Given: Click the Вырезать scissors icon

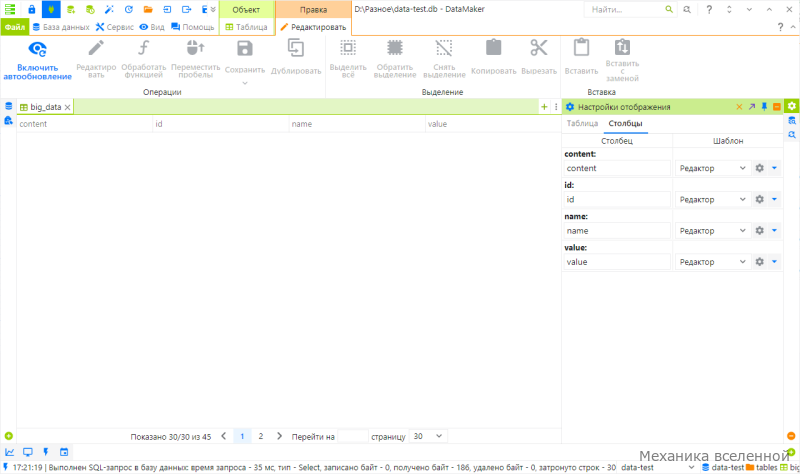Looking at the screenshot, I should 539,48.
